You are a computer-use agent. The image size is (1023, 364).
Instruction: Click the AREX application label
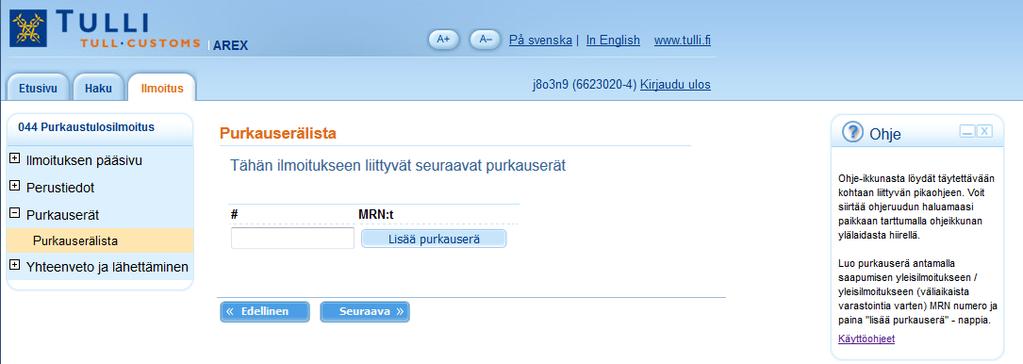pos(230,46)
